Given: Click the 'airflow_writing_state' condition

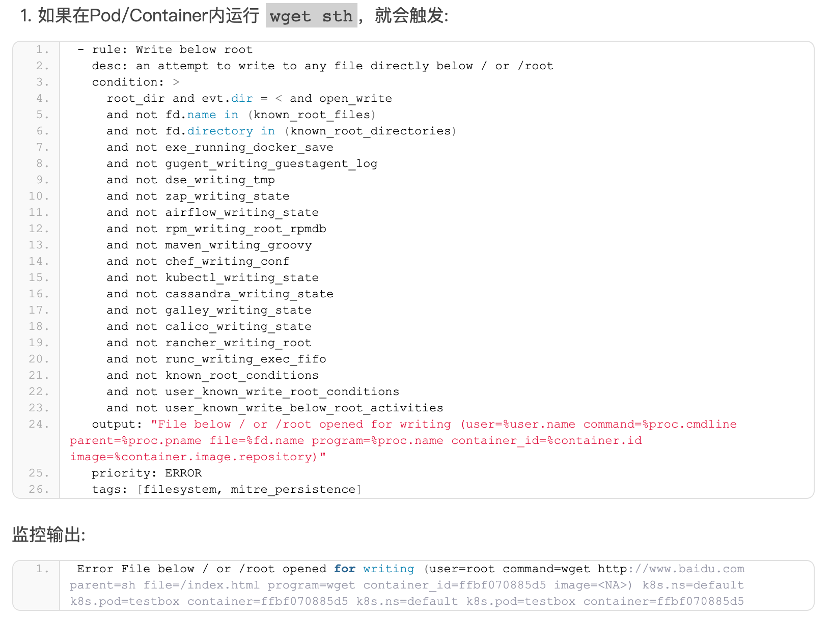Looking at the screenshot, I should [241, 212].
